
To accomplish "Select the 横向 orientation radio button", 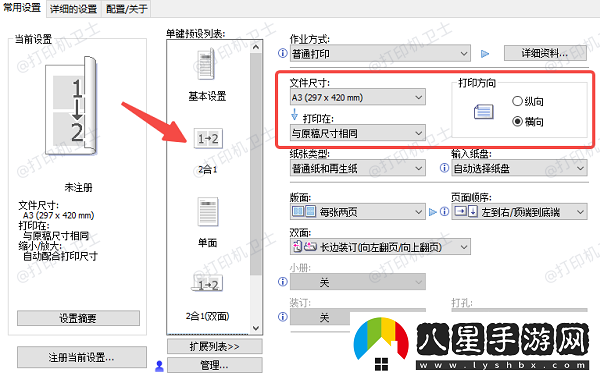I will point(517,122).
